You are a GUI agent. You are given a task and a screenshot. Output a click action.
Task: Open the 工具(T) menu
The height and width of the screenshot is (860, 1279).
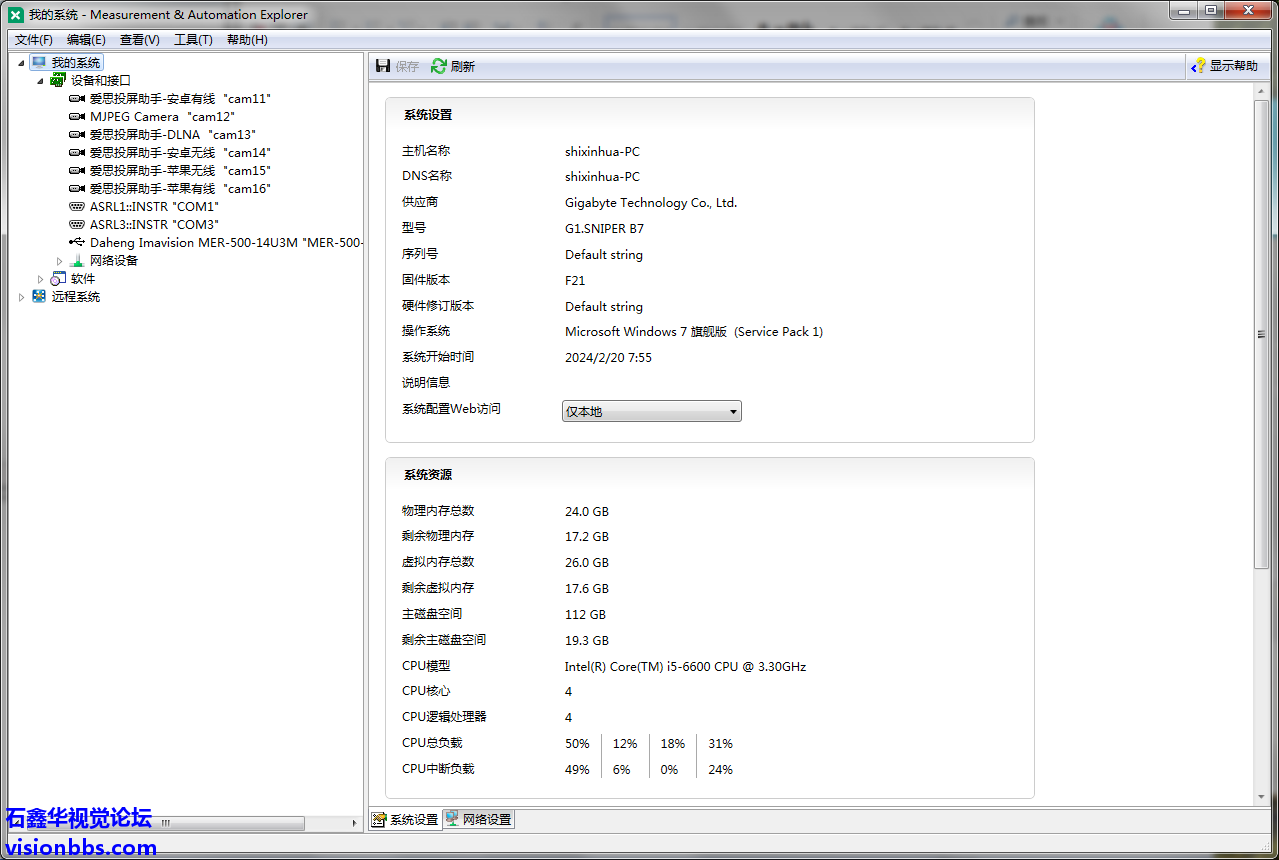point(193,40)
